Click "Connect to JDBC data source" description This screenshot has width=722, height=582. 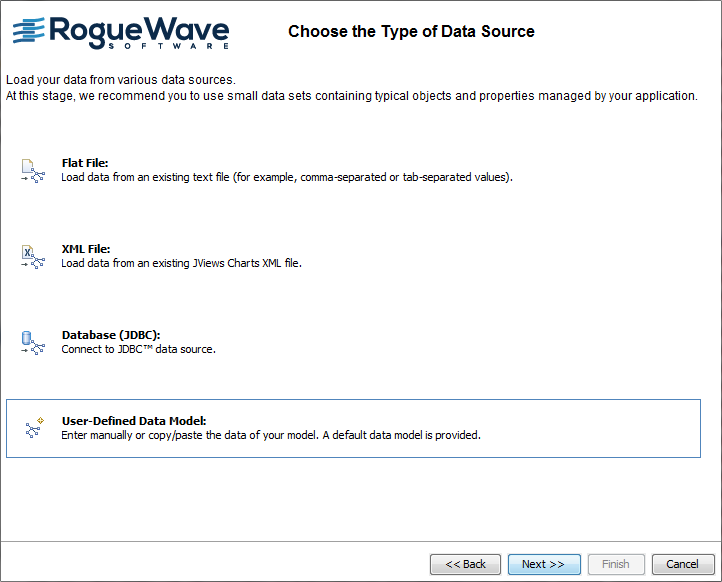coord(139,349)
